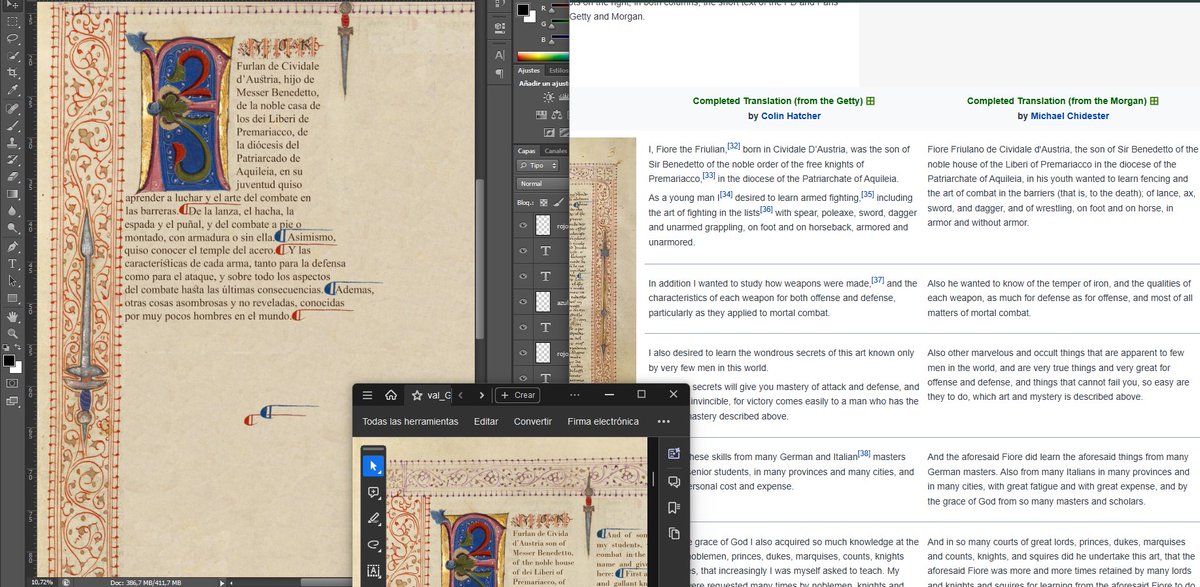Image resolution: width=1200 pixels, height=587 pixels.
Task: Open the Editar menu in Acrobat
Action: click(x=486, y=421)
